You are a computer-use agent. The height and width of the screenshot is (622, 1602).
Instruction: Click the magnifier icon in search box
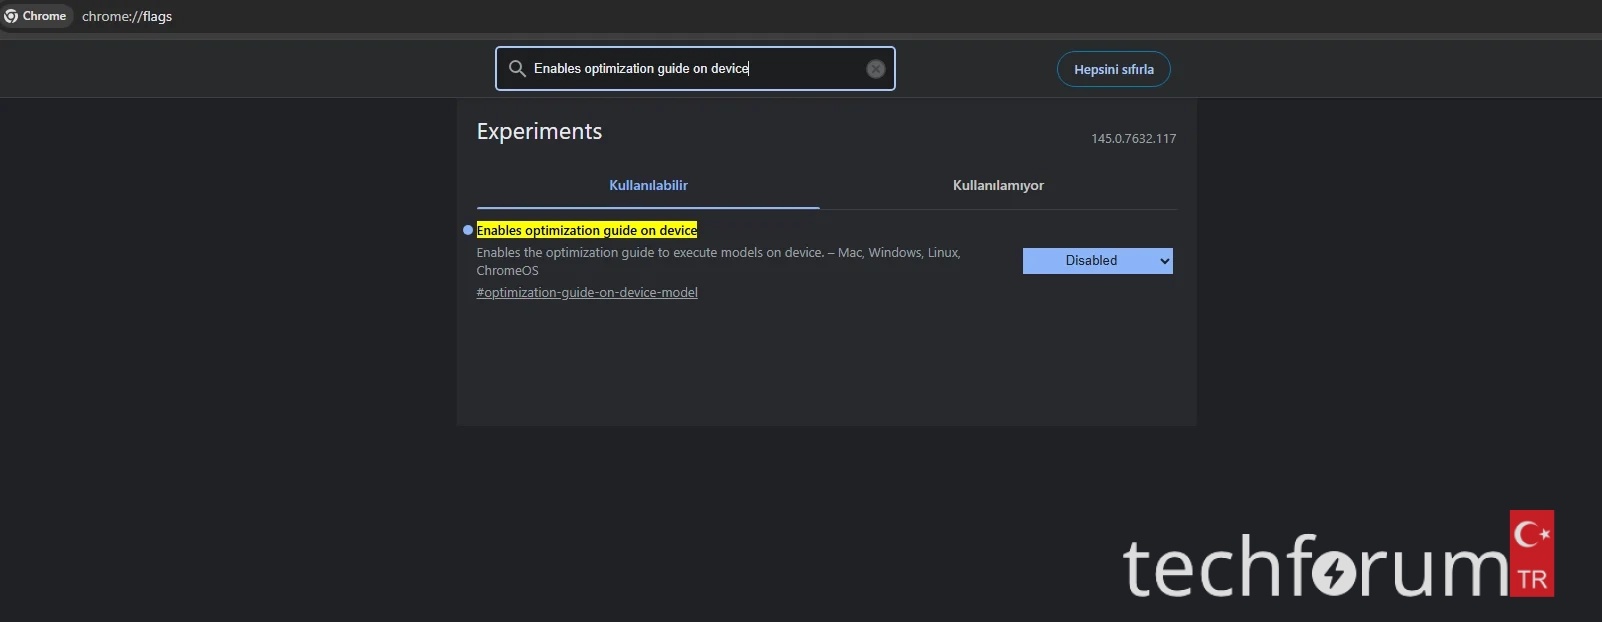click(517, 69)
